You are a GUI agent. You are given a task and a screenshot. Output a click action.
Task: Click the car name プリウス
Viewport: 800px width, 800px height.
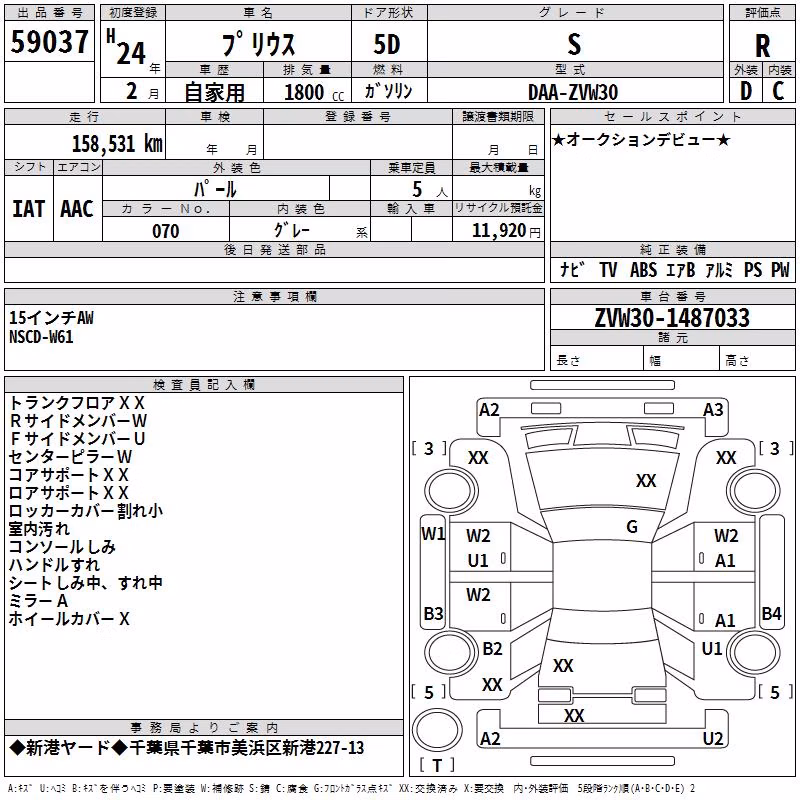click(x=258, y=44)
